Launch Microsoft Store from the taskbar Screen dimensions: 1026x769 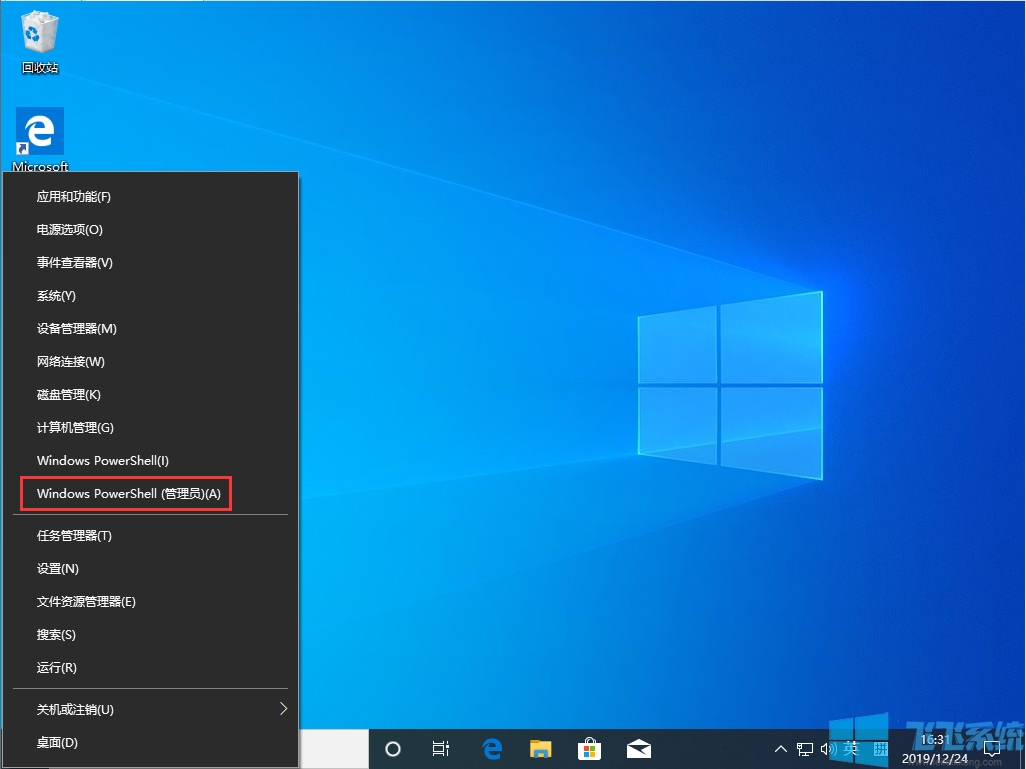590,748
